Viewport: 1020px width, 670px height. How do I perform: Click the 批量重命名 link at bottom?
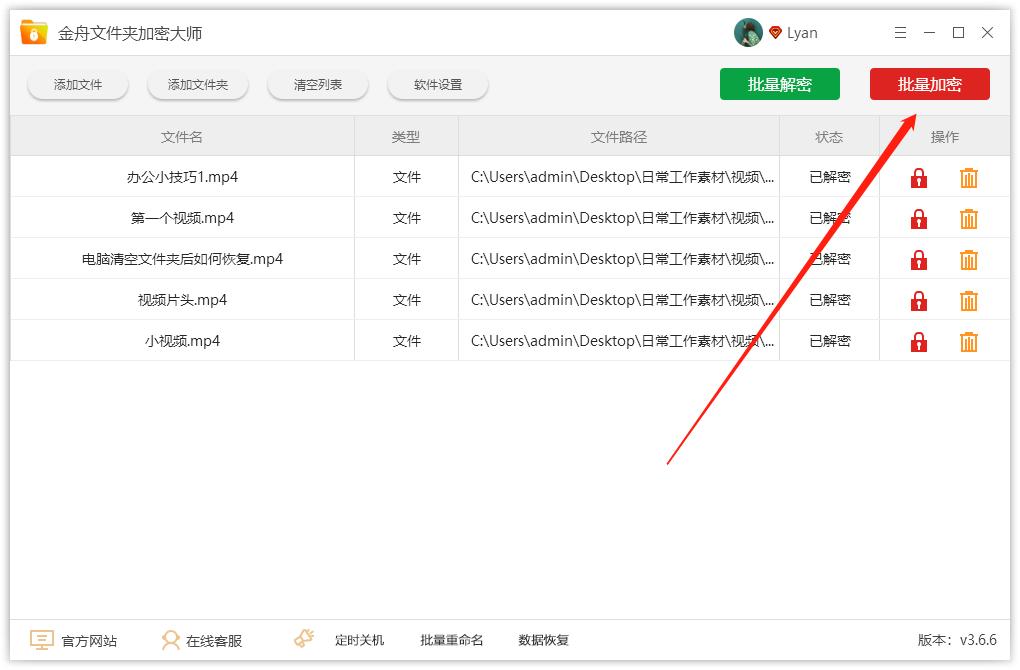[x=451, y=639]
